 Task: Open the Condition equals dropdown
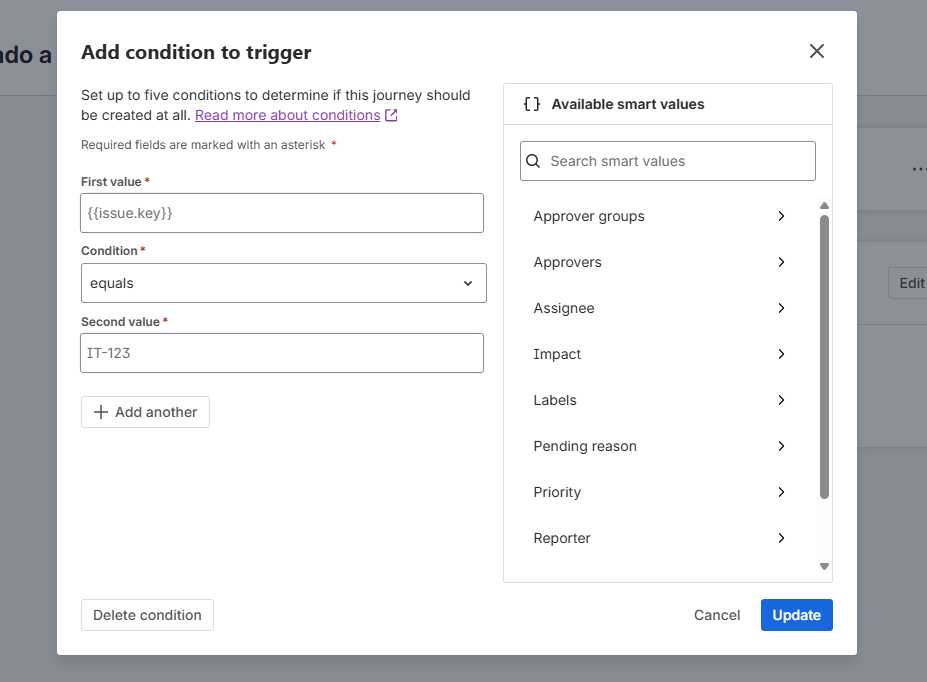tap(283, 283)
